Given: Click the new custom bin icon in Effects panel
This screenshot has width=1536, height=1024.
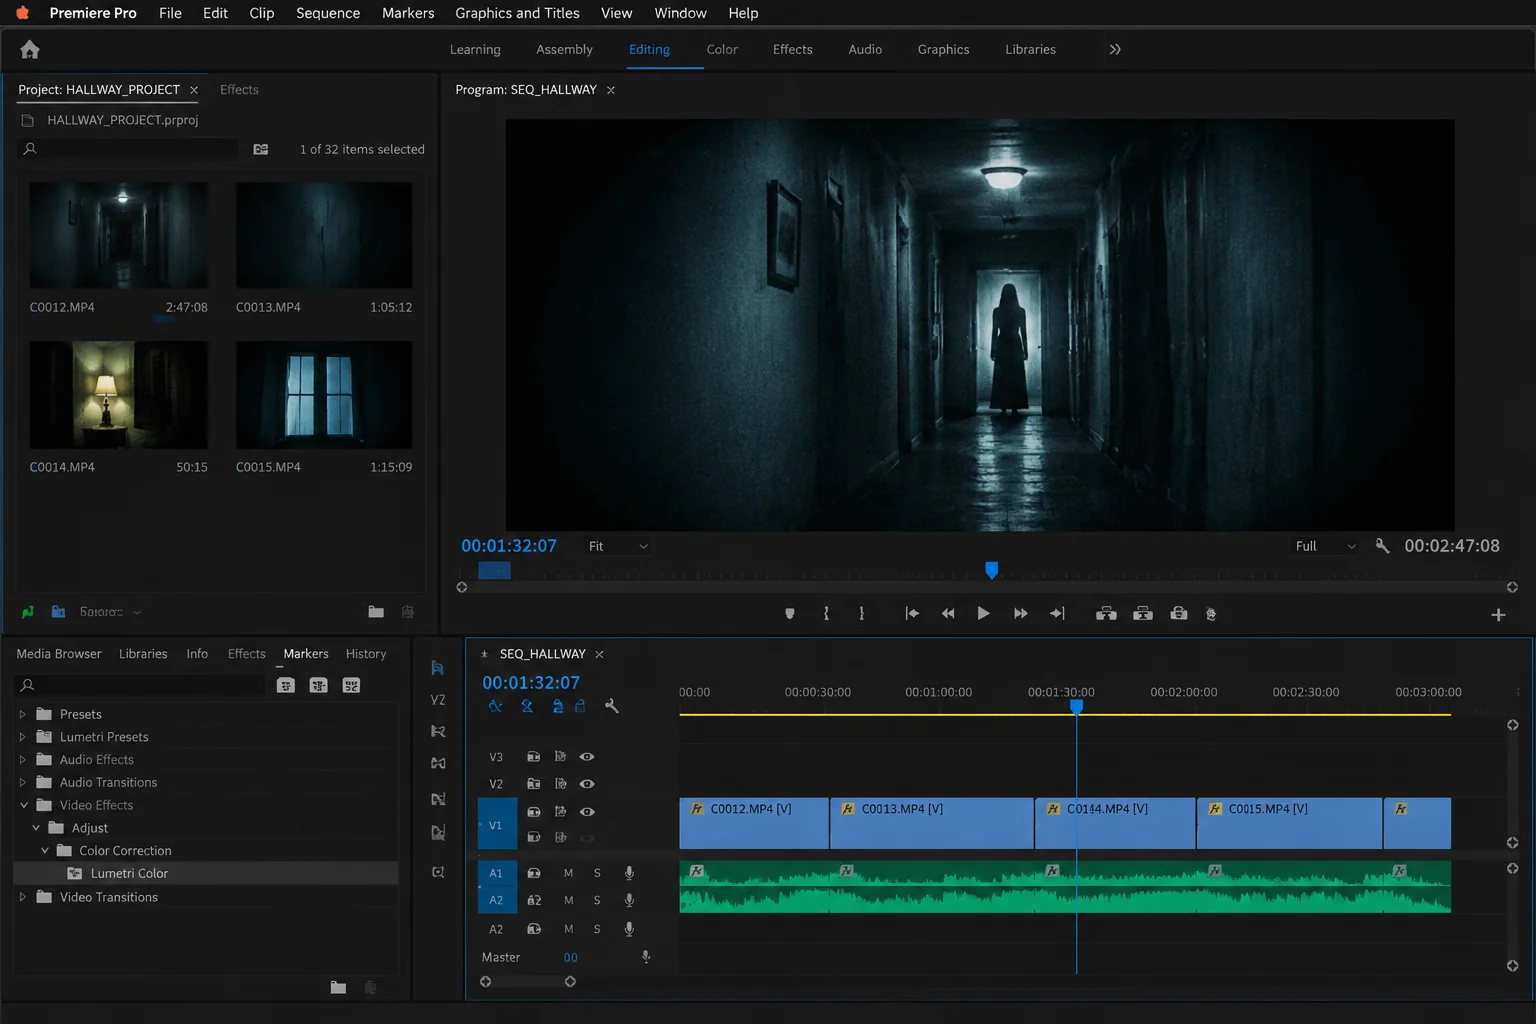Looking at the screenshot, I should coord(338,987).
